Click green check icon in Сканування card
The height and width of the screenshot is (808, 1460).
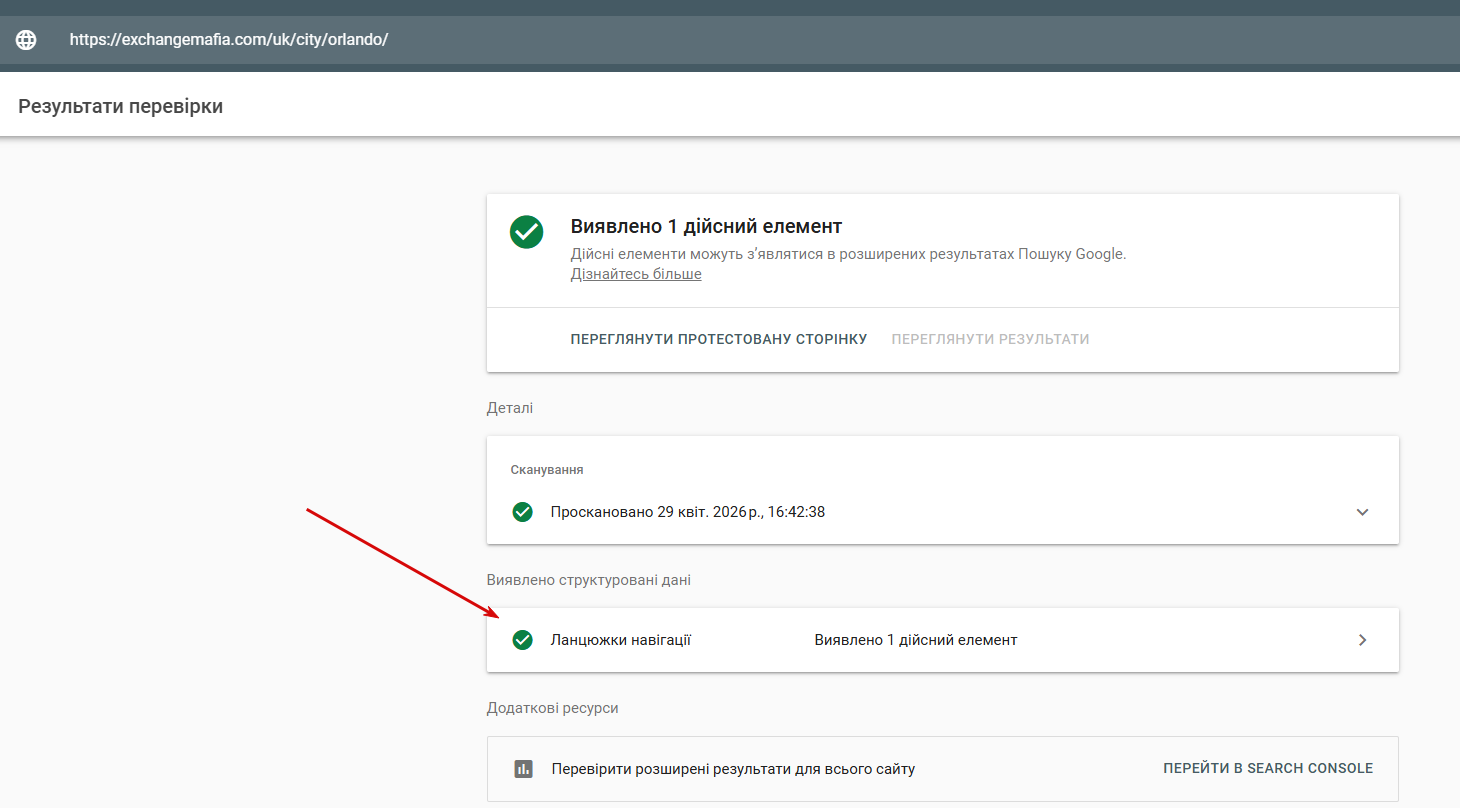(x=522, y=512)
